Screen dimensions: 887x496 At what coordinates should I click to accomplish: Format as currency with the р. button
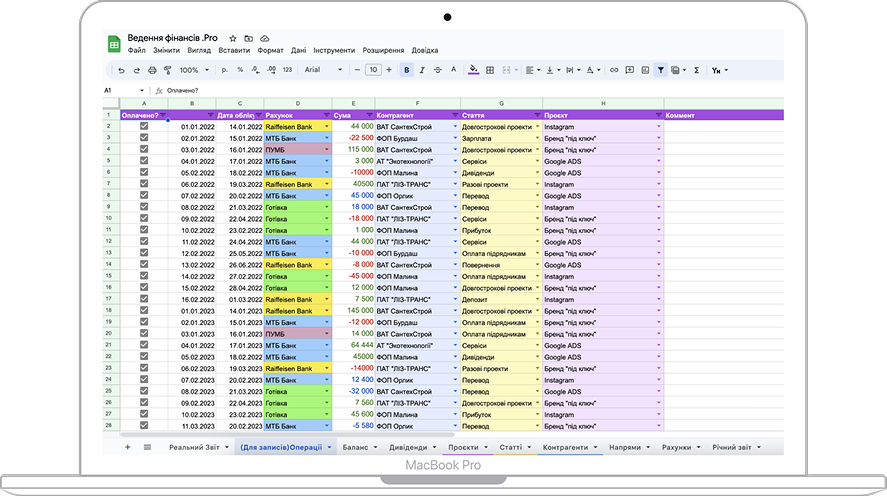pyautogui.click(x=225, y=70)
